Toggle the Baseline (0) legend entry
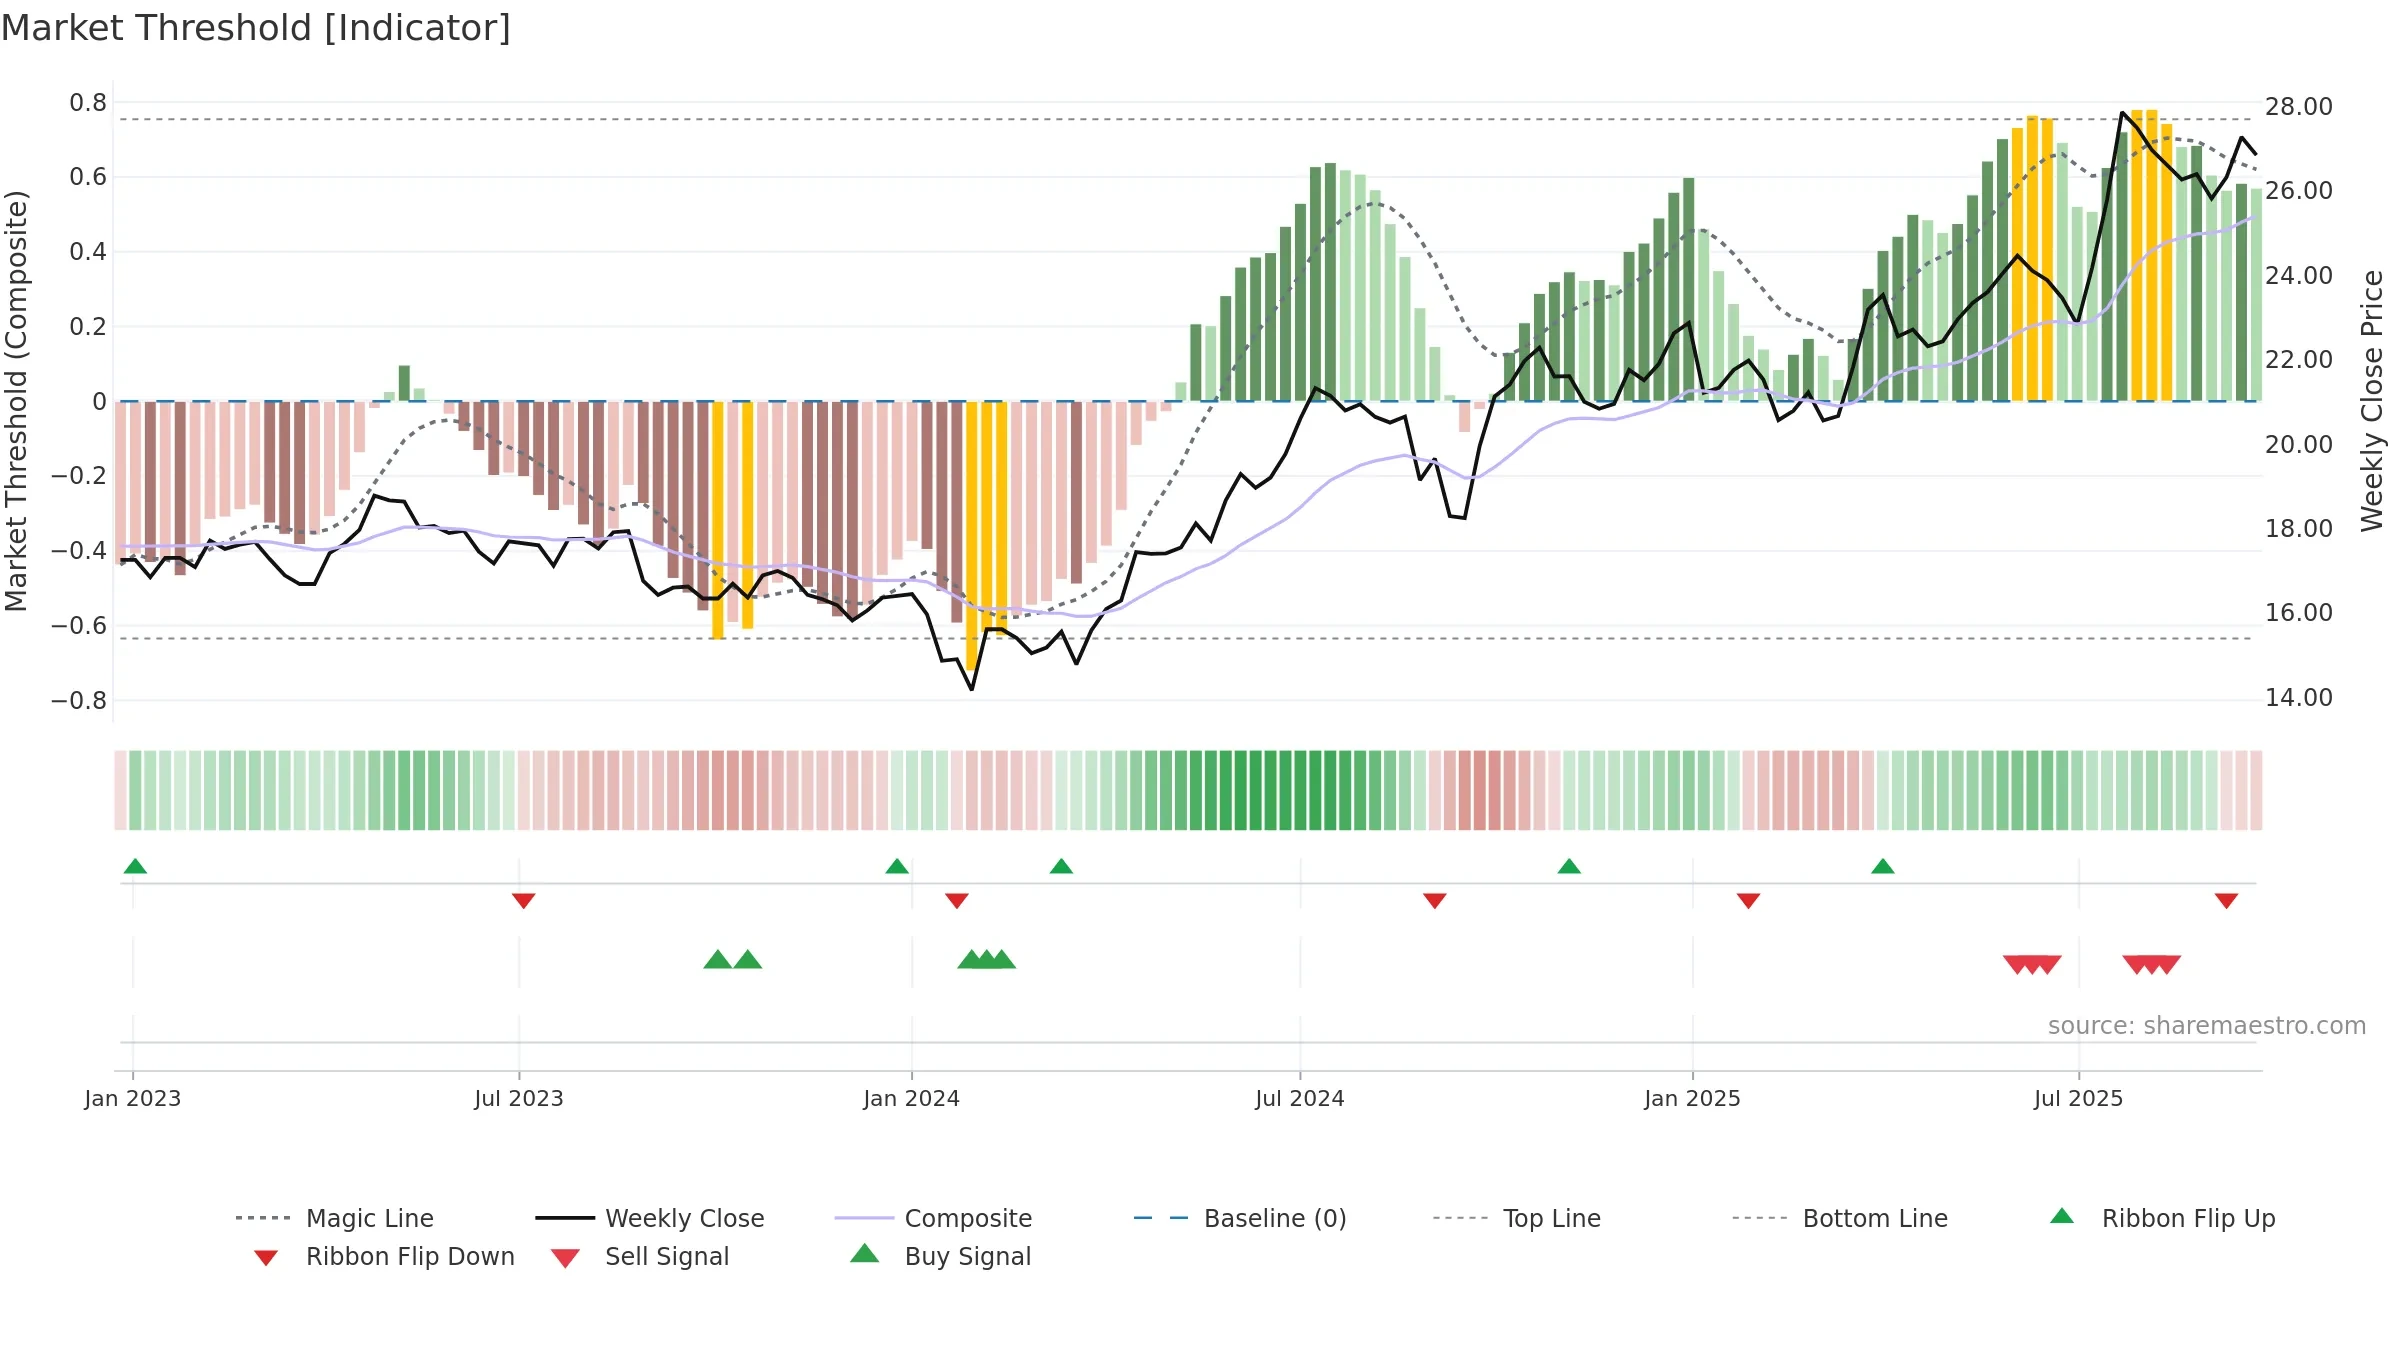The height and width of the screenshot is (1350, 2400). [x=1240, y=1218]
